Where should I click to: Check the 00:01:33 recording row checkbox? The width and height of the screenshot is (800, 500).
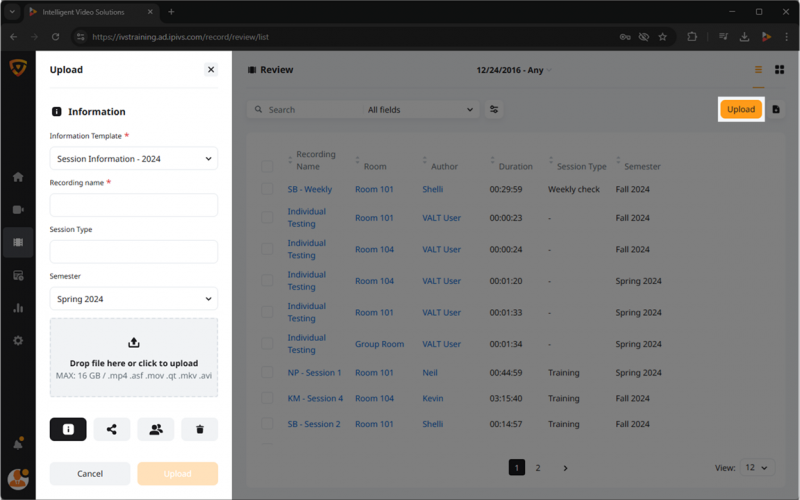click(267, 312)
